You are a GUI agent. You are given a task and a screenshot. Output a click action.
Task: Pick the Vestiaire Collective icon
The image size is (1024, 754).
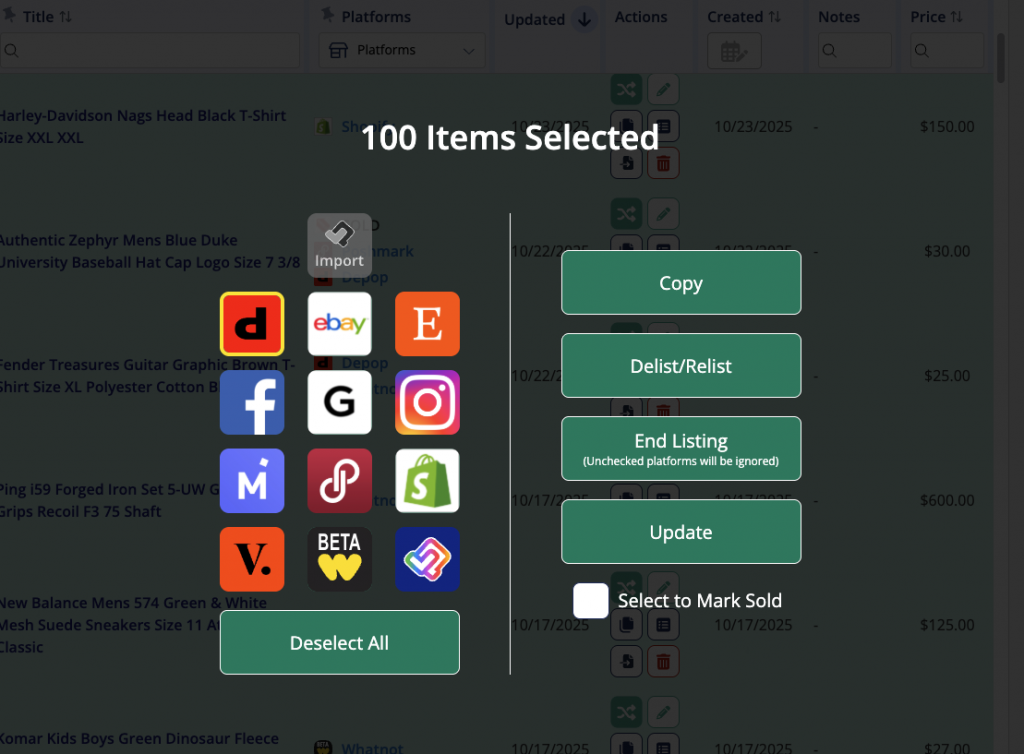pos(252,559)
